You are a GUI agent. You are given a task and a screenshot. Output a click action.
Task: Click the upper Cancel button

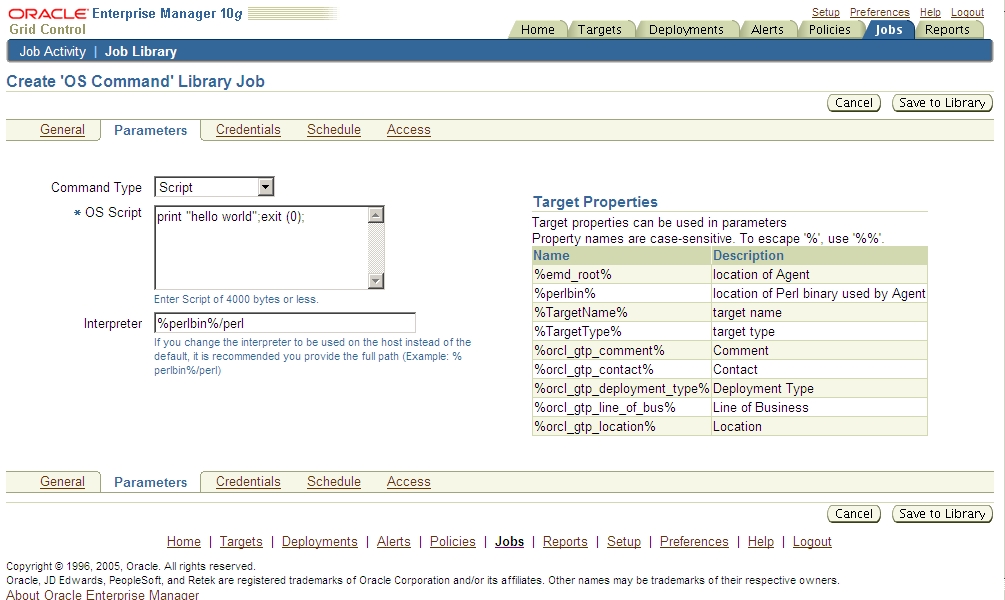[x=854, y=103]
